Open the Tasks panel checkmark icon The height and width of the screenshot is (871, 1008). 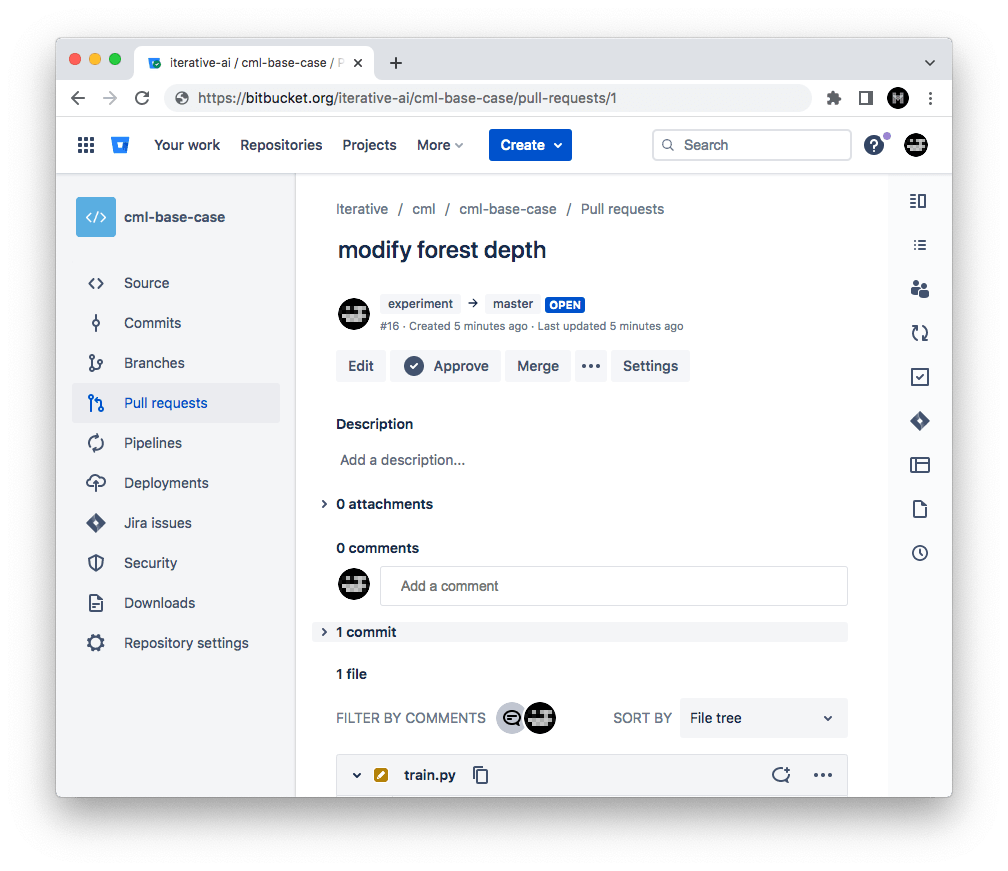[x=919, y=377]
